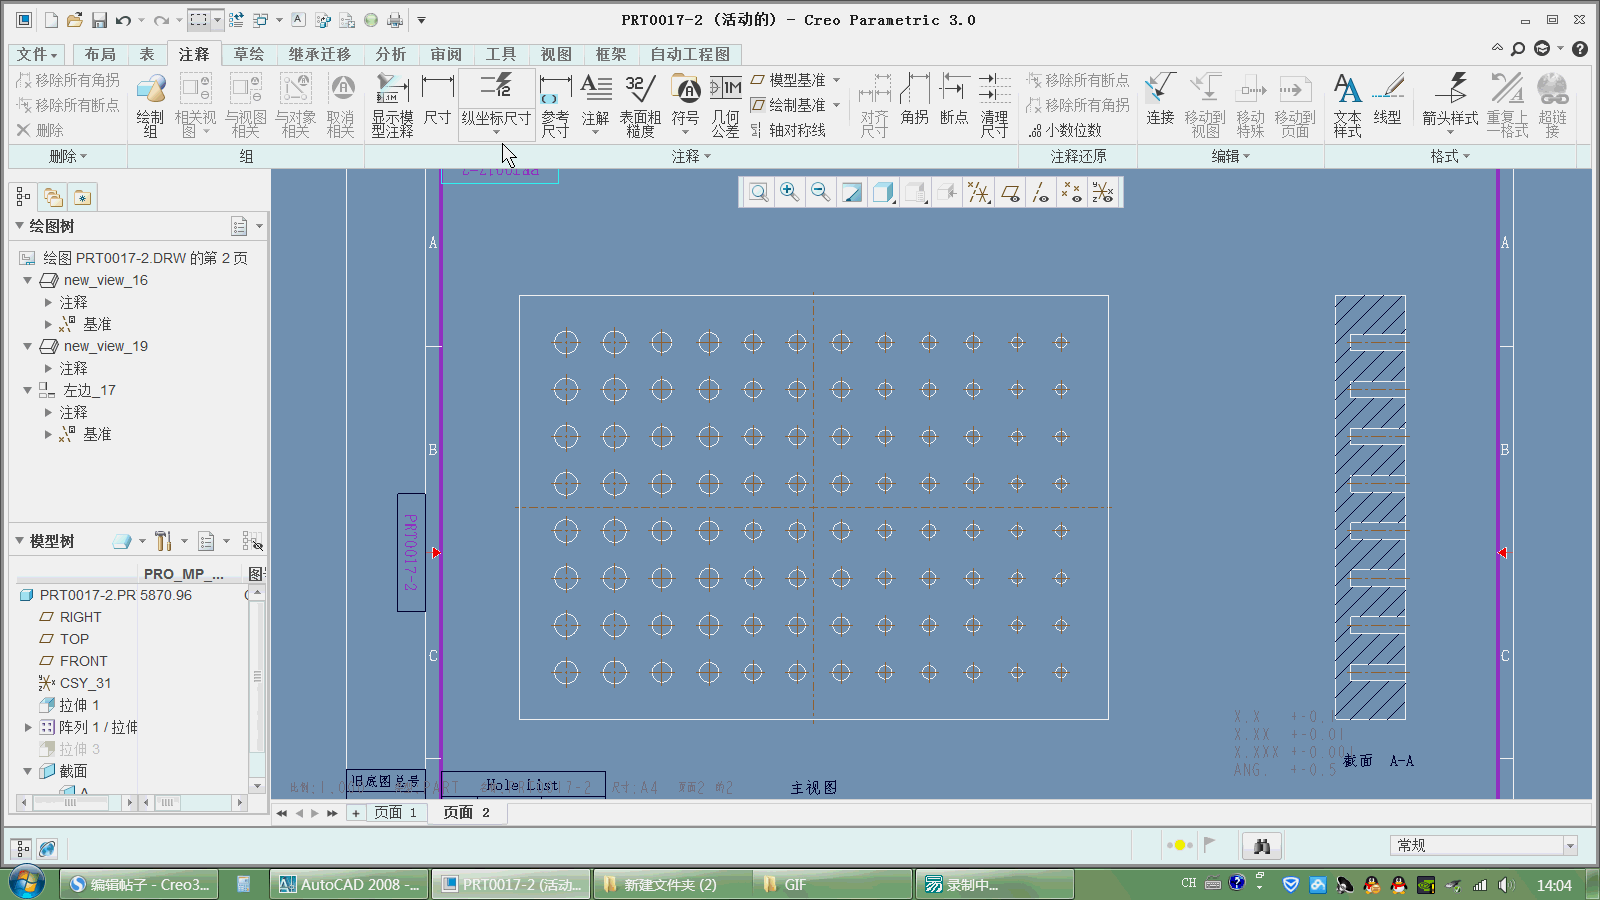
Task: Toggle datum point display in graphics toolbar
Action: click(1072, 193)
